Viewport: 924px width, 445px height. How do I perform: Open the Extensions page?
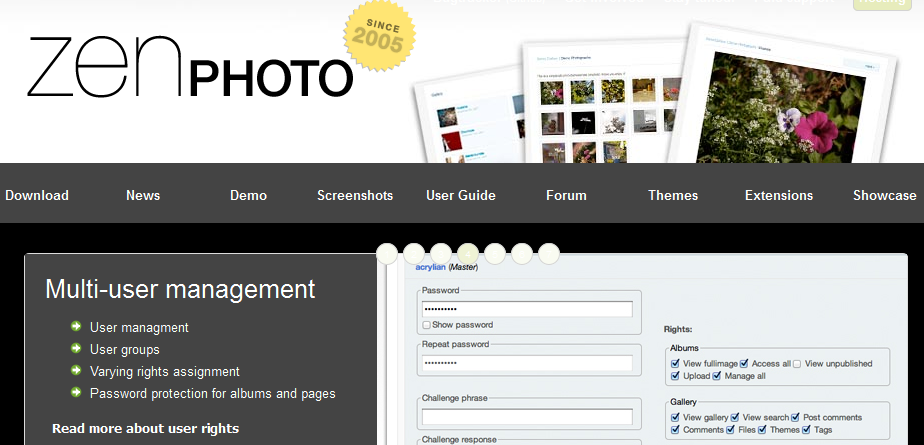pyautogui.click(x=778, y=195)
